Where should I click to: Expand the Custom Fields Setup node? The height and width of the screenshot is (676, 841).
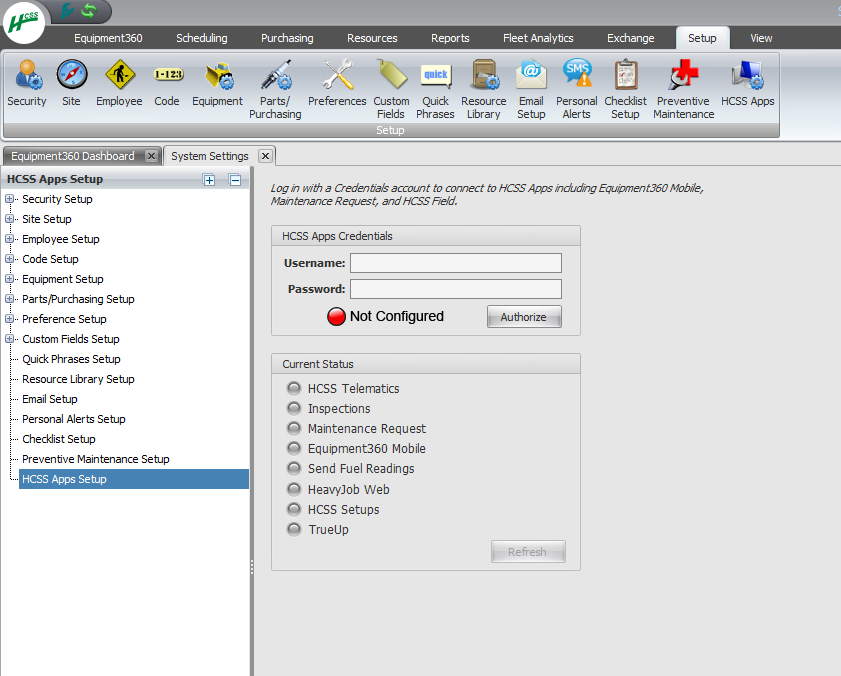click(x=9, y=339)
